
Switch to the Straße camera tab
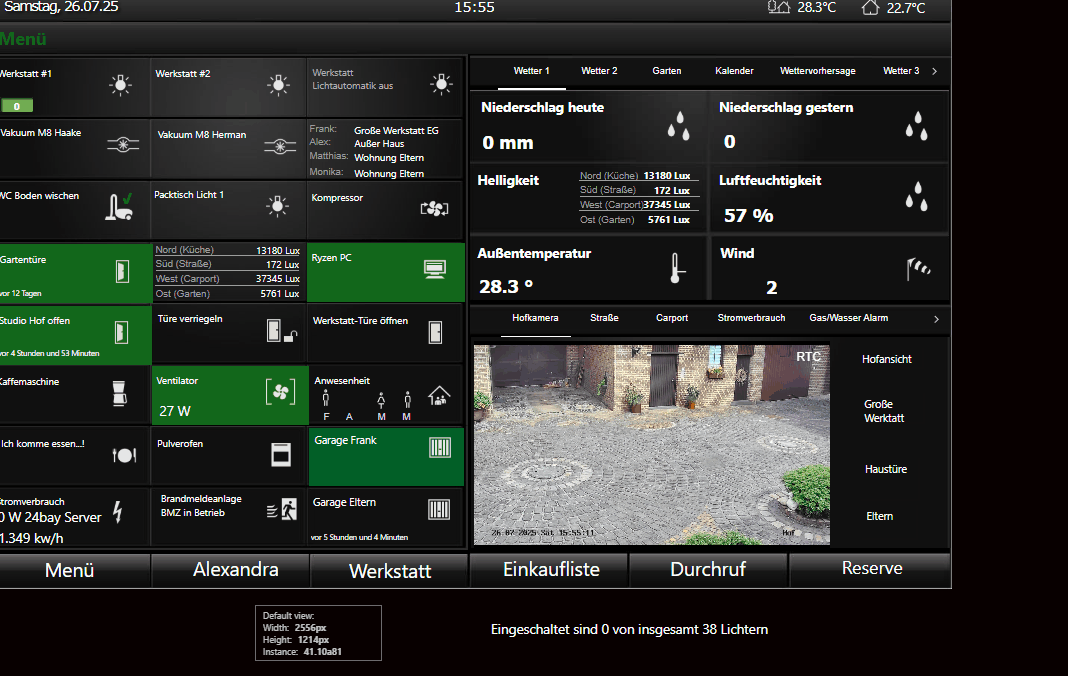tap(604, 318)
